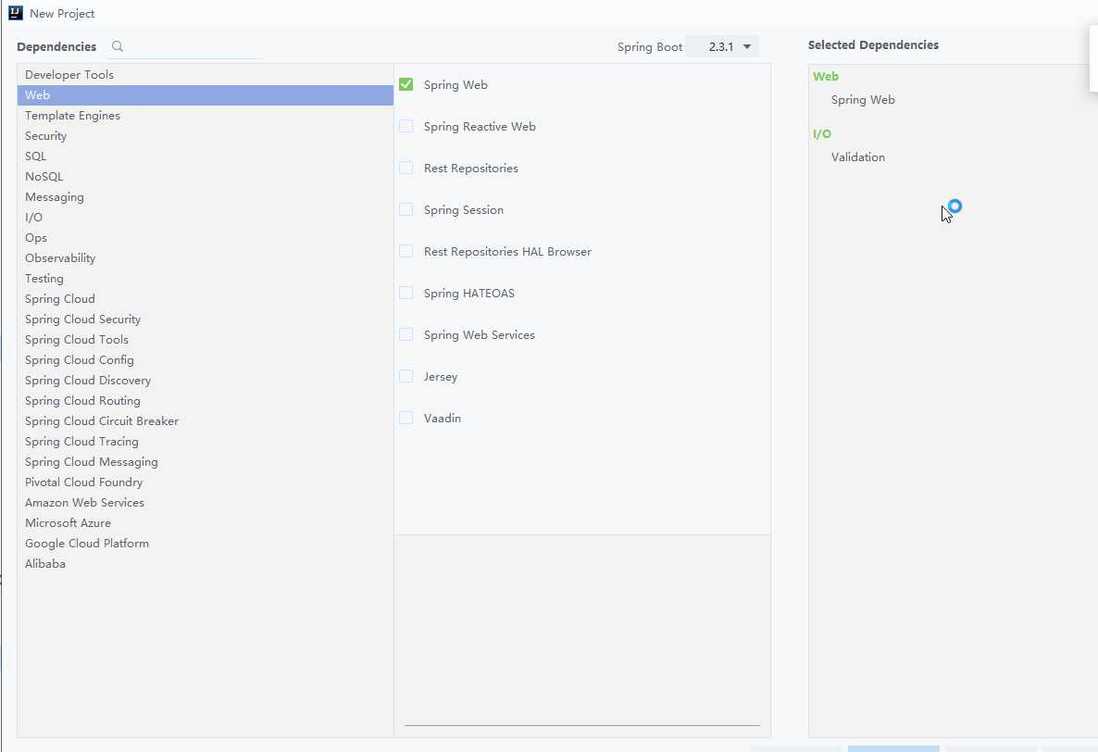Select Spring Cloud Messaging category

(x=205, y=461)
